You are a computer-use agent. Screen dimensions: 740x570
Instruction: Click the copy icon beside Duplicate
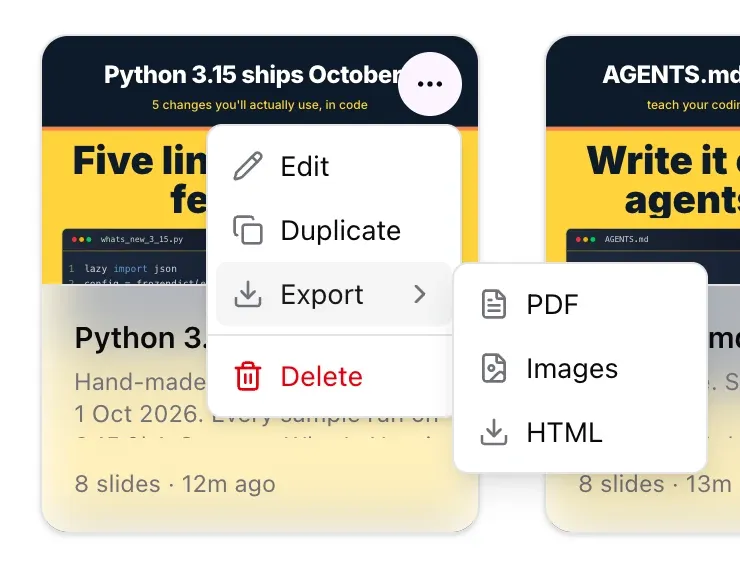tap(248, 230)
